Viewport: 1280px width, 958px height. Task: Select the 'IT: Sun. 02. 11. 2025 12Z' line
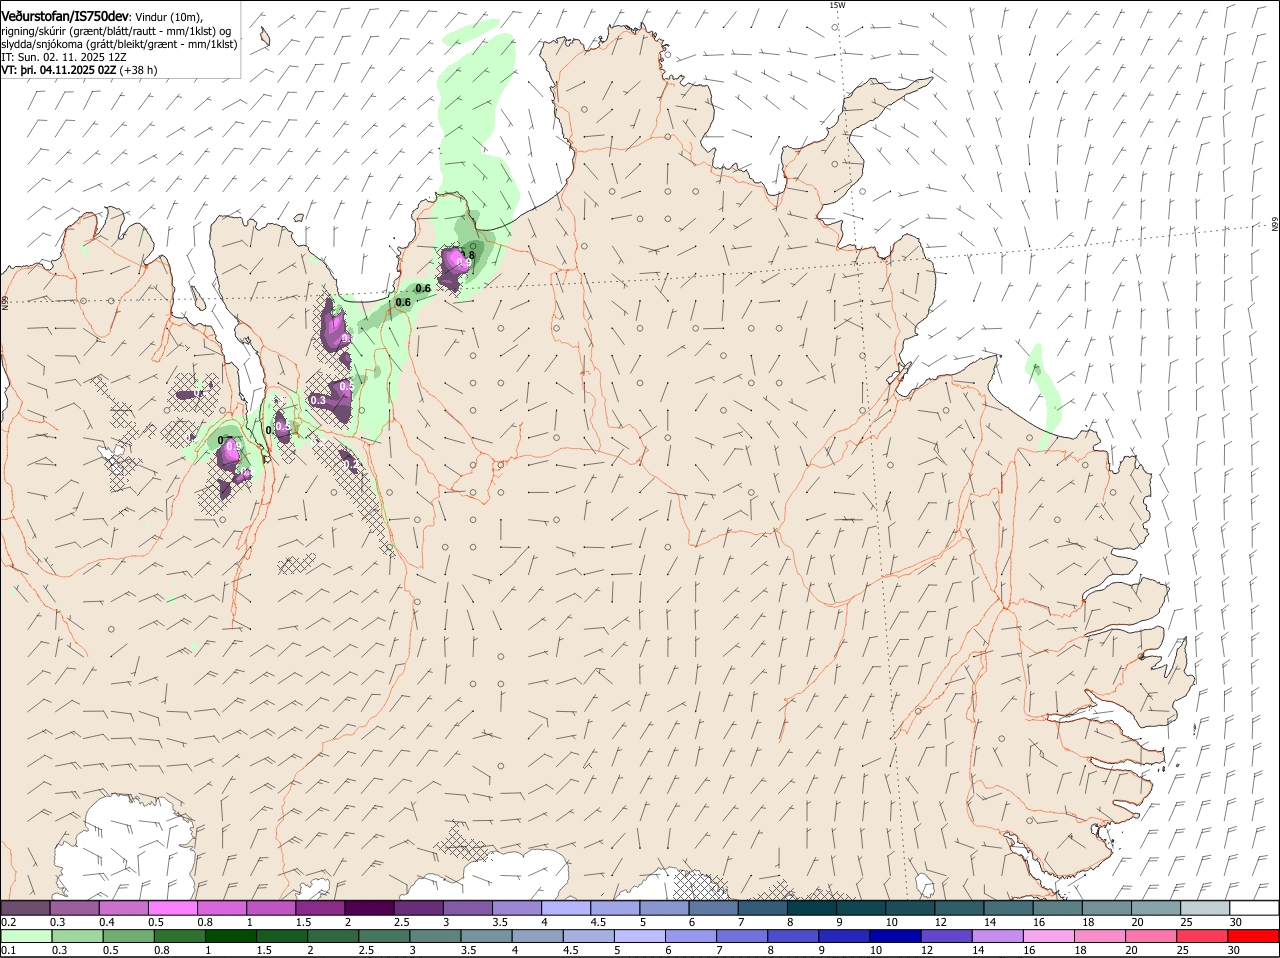(x=64, y=57)
